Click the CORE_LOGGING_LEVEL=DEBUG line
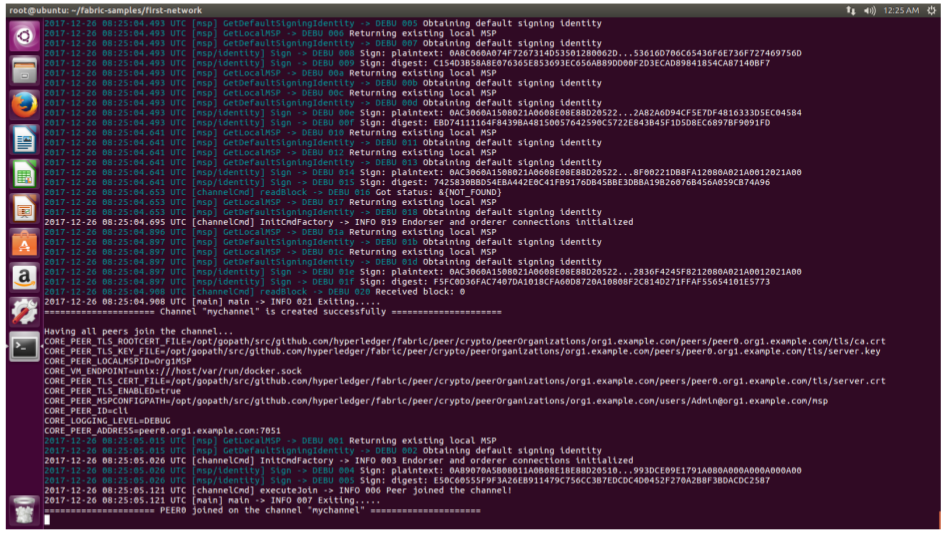This screenshot has width=948, height=533. point(107,421)
